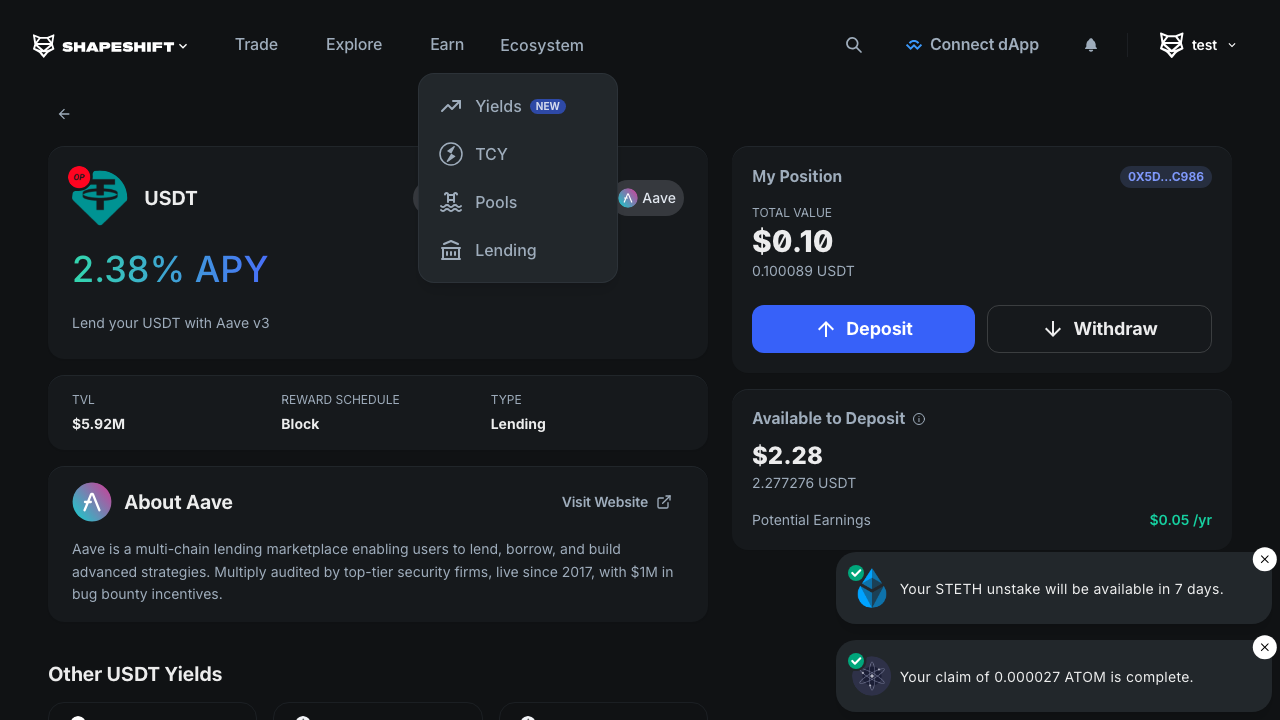Image resolution: width=1280 pixels, height=720 pixels.
Task: Select the Pools icon in the Earn menu
Action: tap(450, 201)
